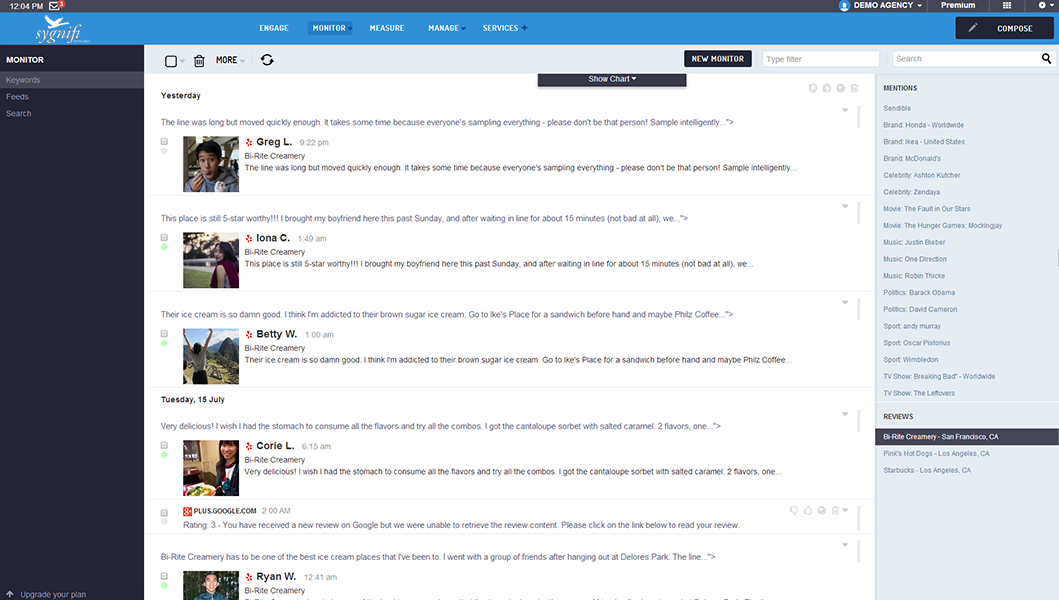Click the search magnifier icon
This screenshot has width=1059, height=600.
(x=1046, y=59)
